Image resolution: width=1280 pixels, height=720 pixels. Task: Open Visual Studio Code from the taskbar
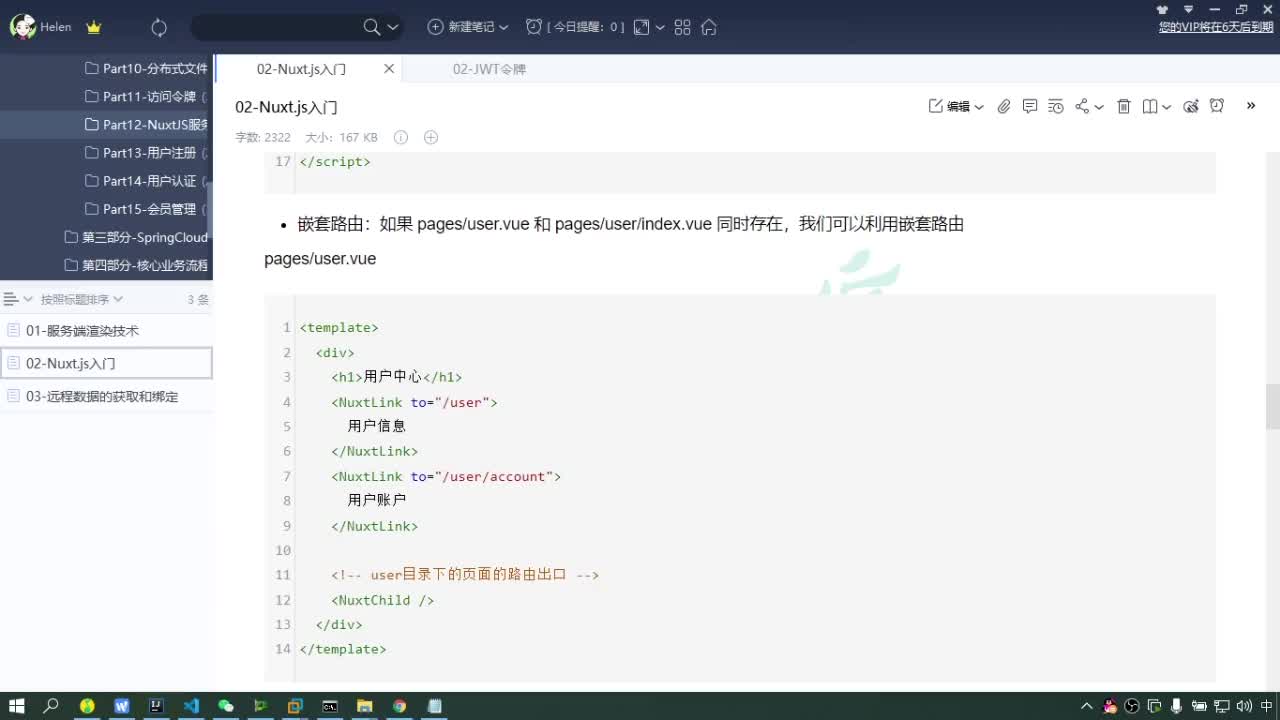click(x=191, y=706)
